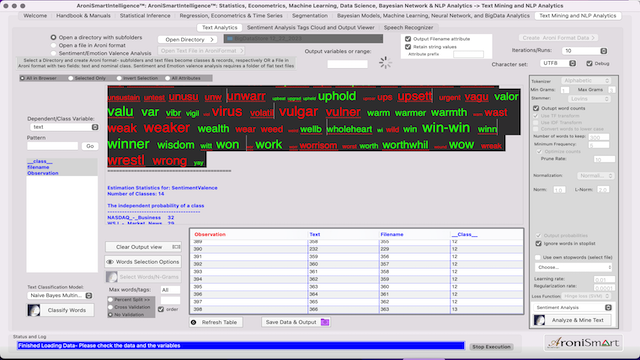Click the word 'vulgar' in tag cloud
Viewport: 640px width, 360px height.
(x=298, y=111)
